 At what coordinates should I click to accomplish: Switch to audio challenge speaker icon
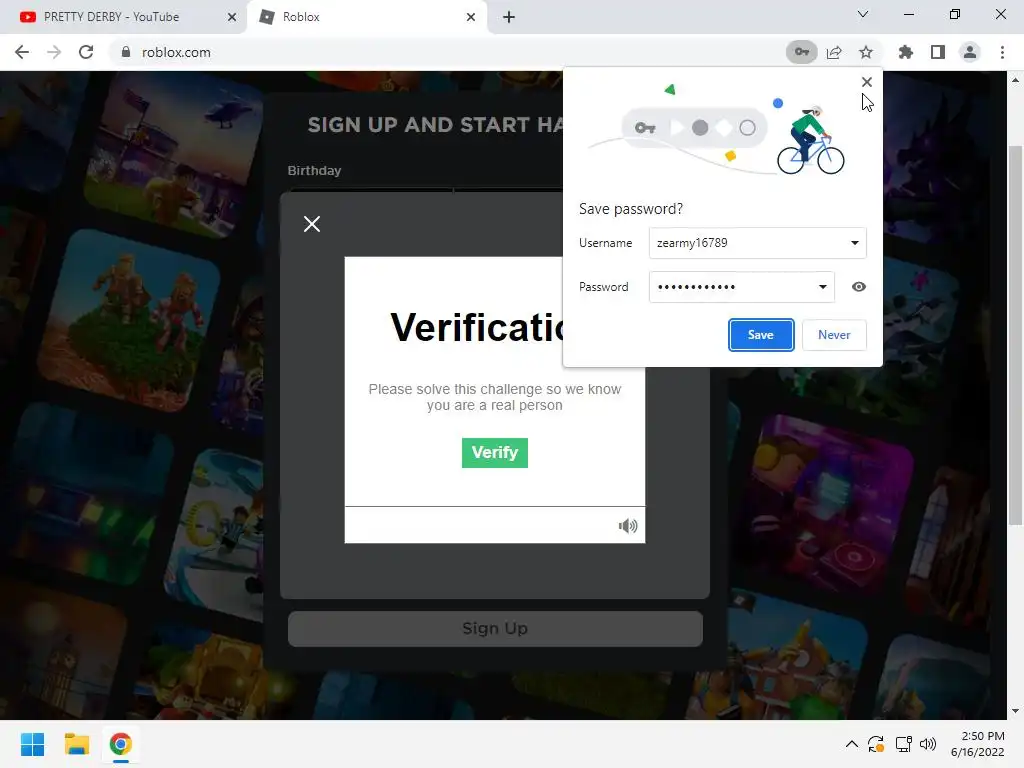coord(628,526)
